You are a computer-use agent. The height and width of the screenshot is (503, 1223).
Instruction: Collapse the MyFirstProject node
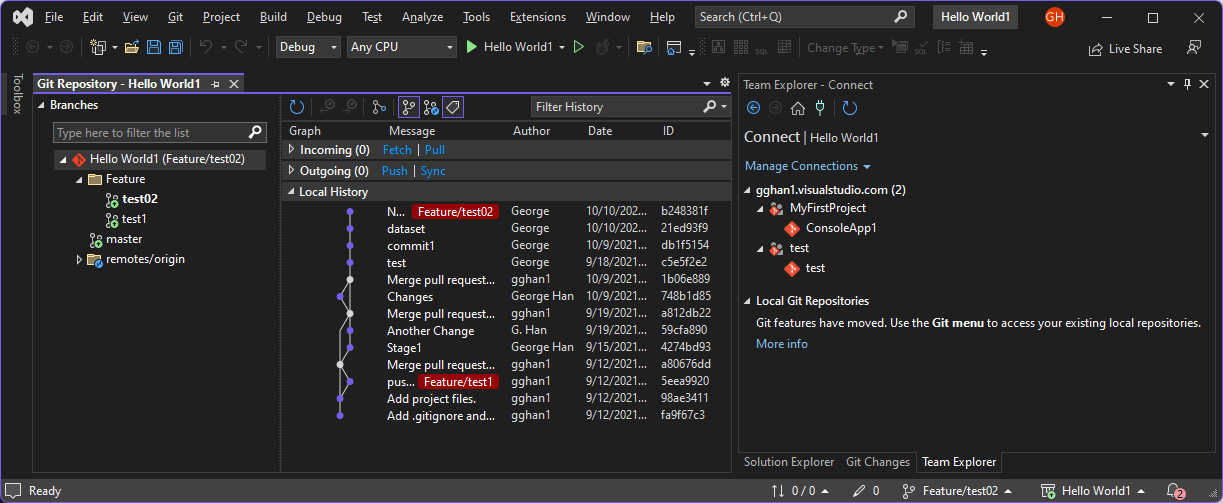tap(761, 208)
